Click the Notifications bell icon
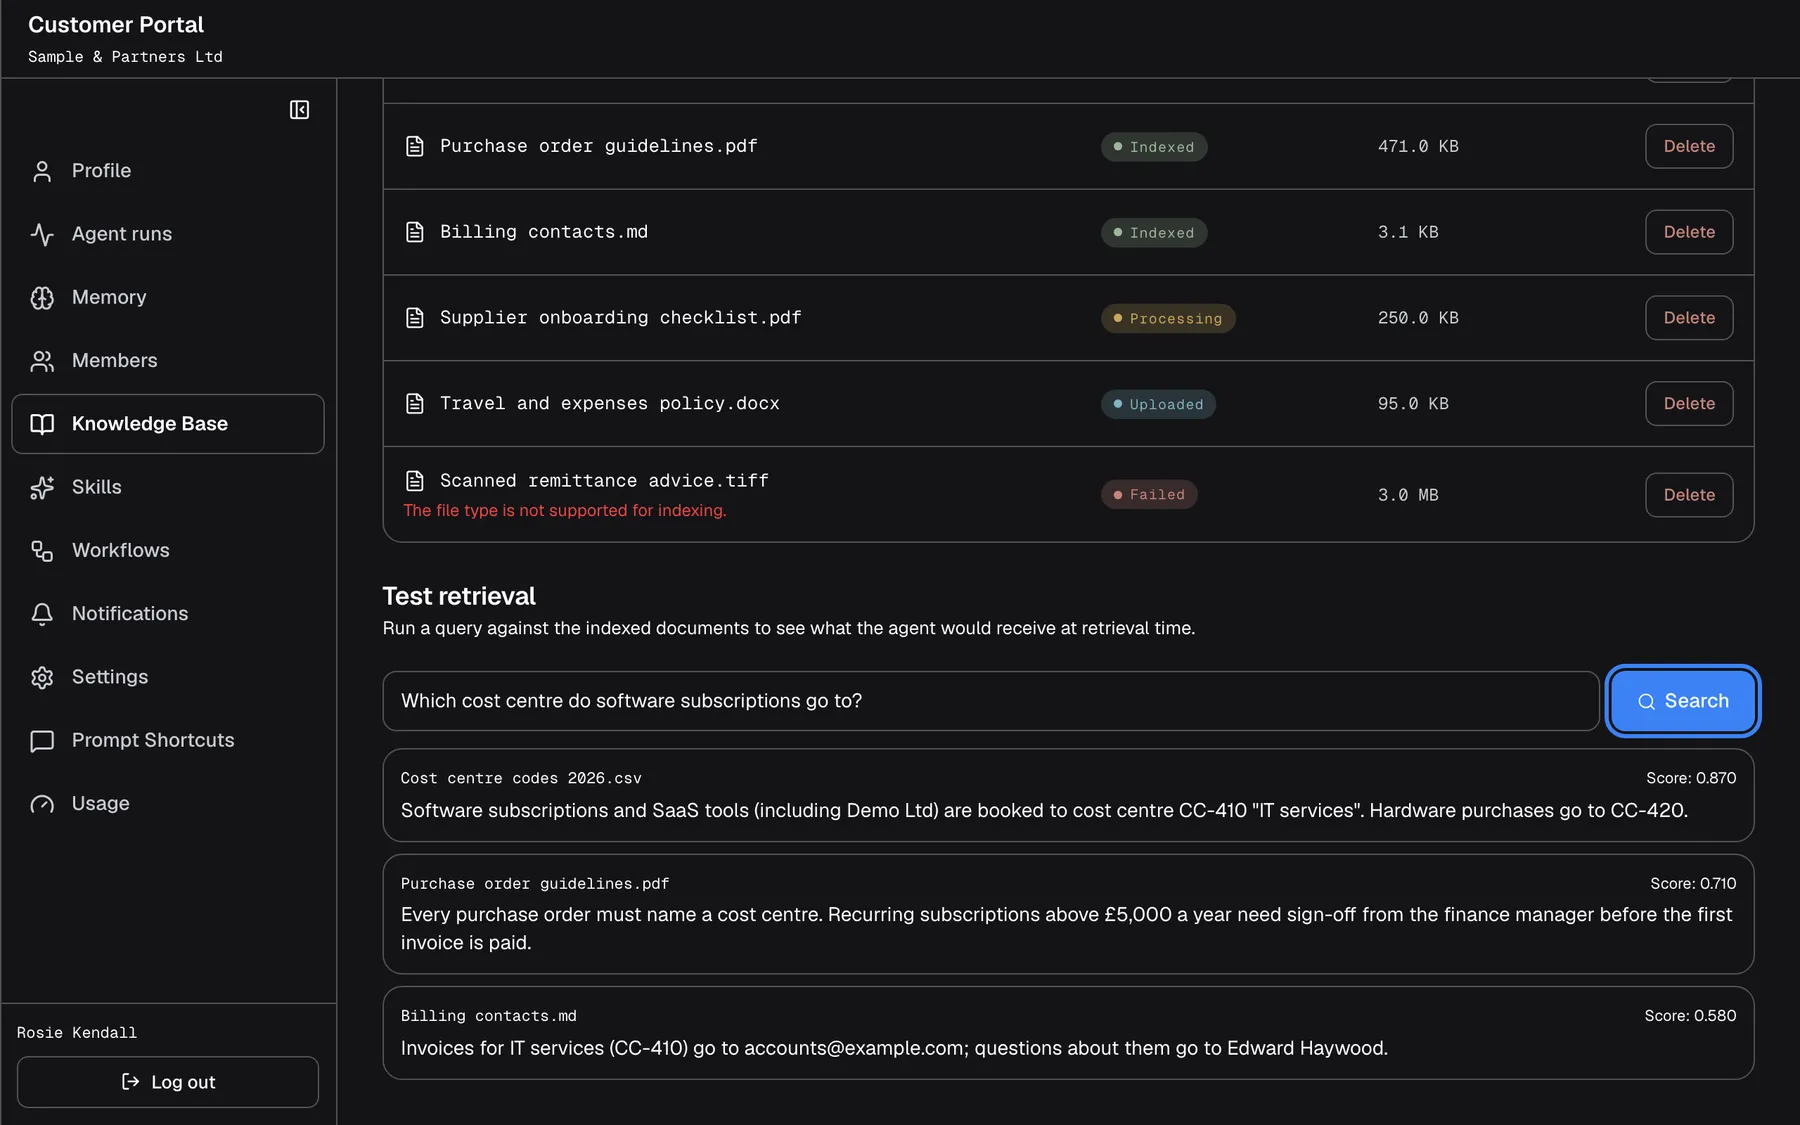 [x=42, y=614]
